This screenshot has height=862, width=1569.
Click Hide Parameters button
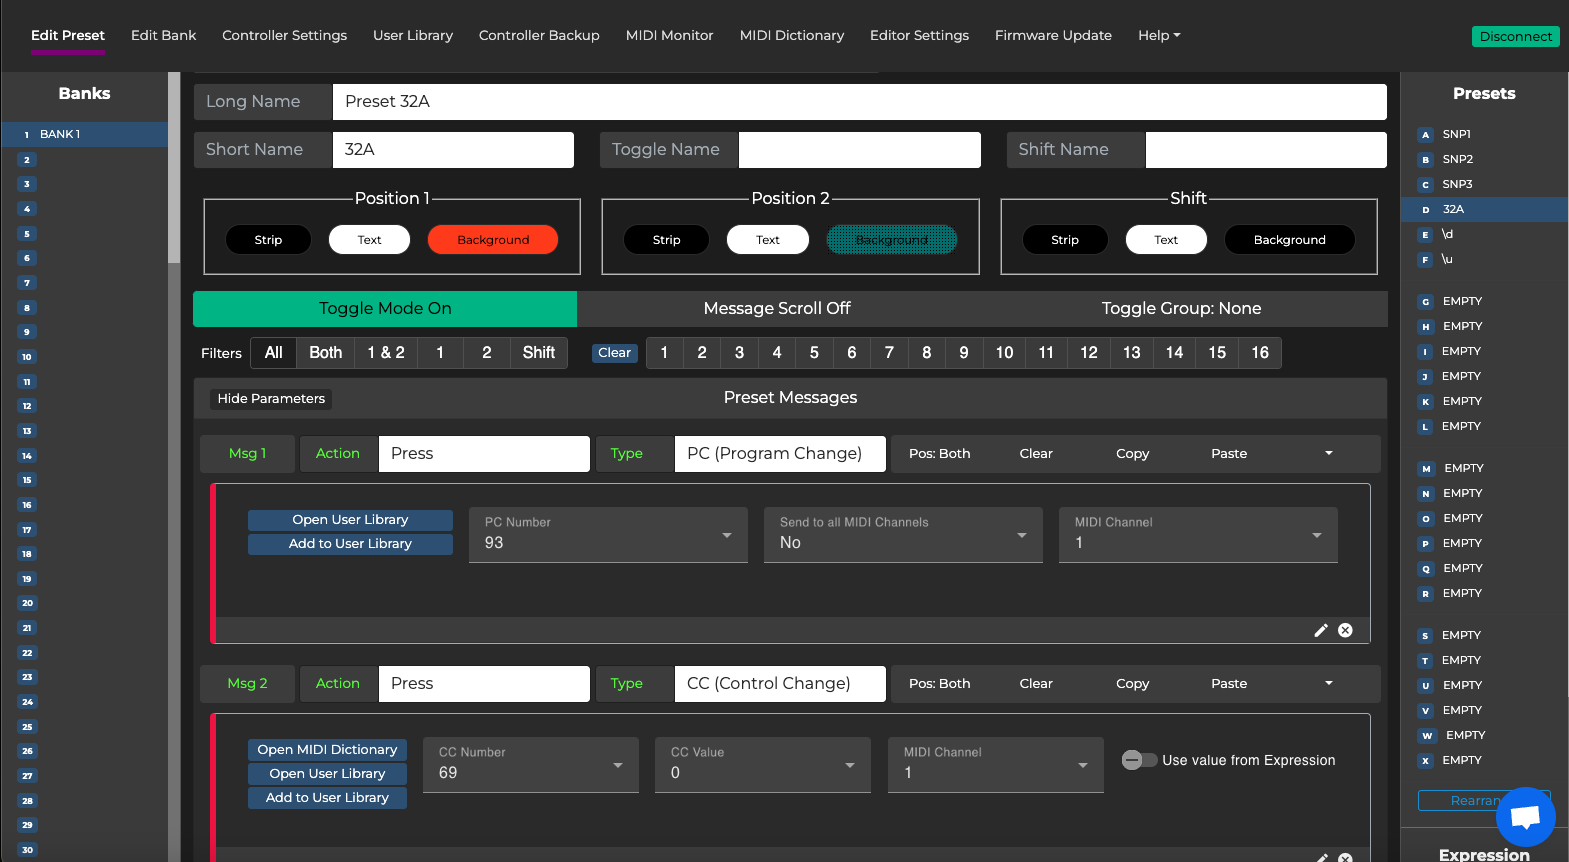click(271, 398)
